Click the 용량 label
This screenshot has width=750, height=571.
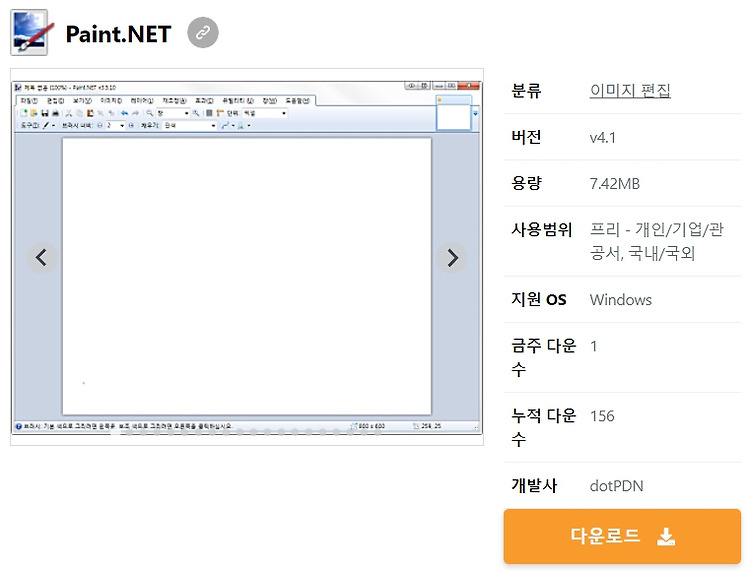point(526,183)
